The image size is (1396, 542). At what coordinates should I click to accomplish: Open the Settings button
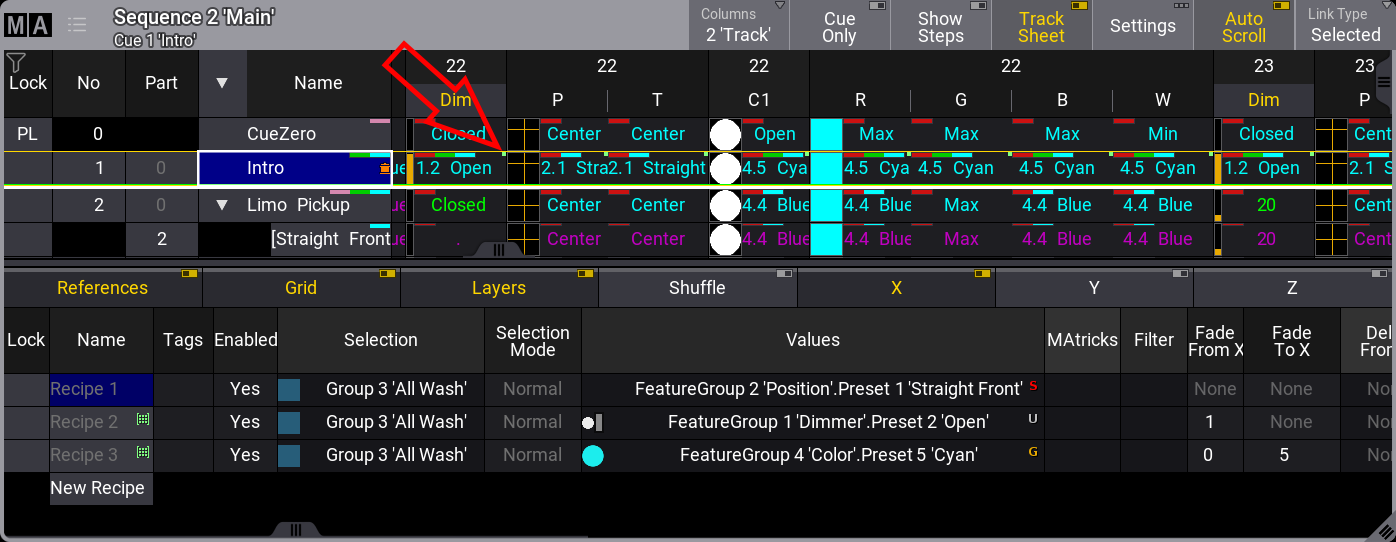pyautogui.click(x=1142, y=26)
